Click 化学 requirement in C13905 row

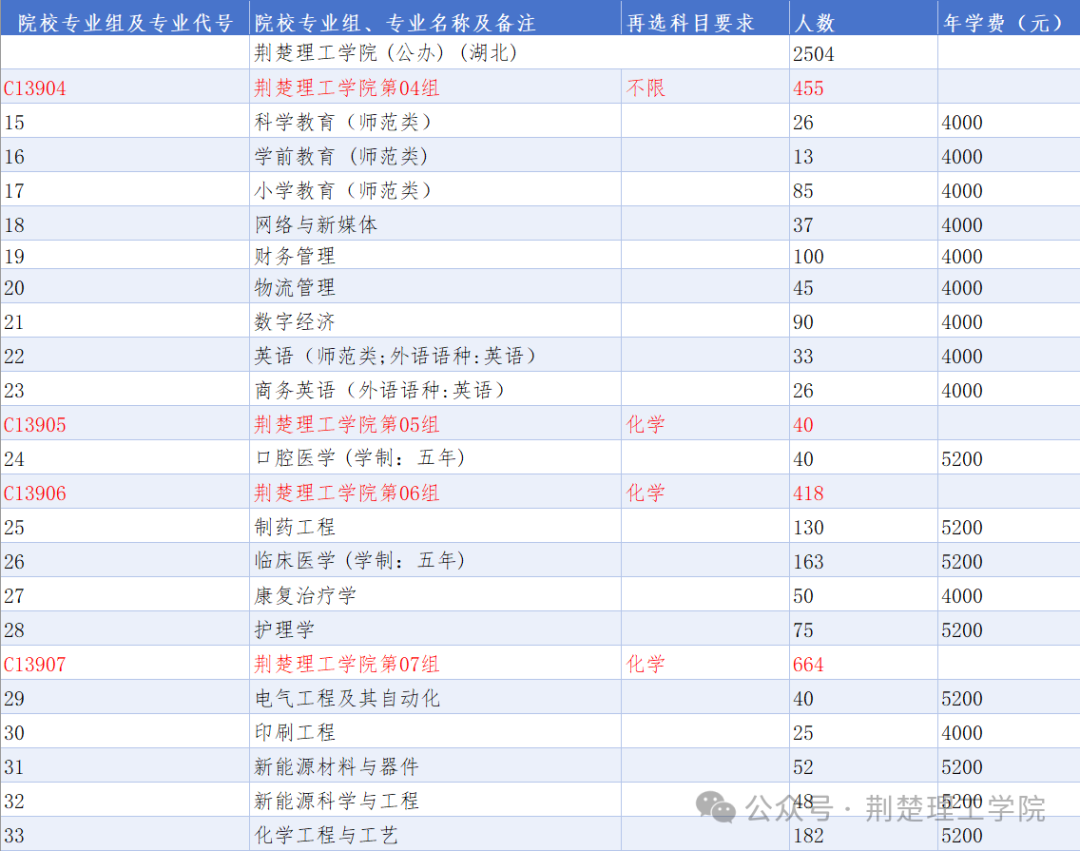[645, 424]
